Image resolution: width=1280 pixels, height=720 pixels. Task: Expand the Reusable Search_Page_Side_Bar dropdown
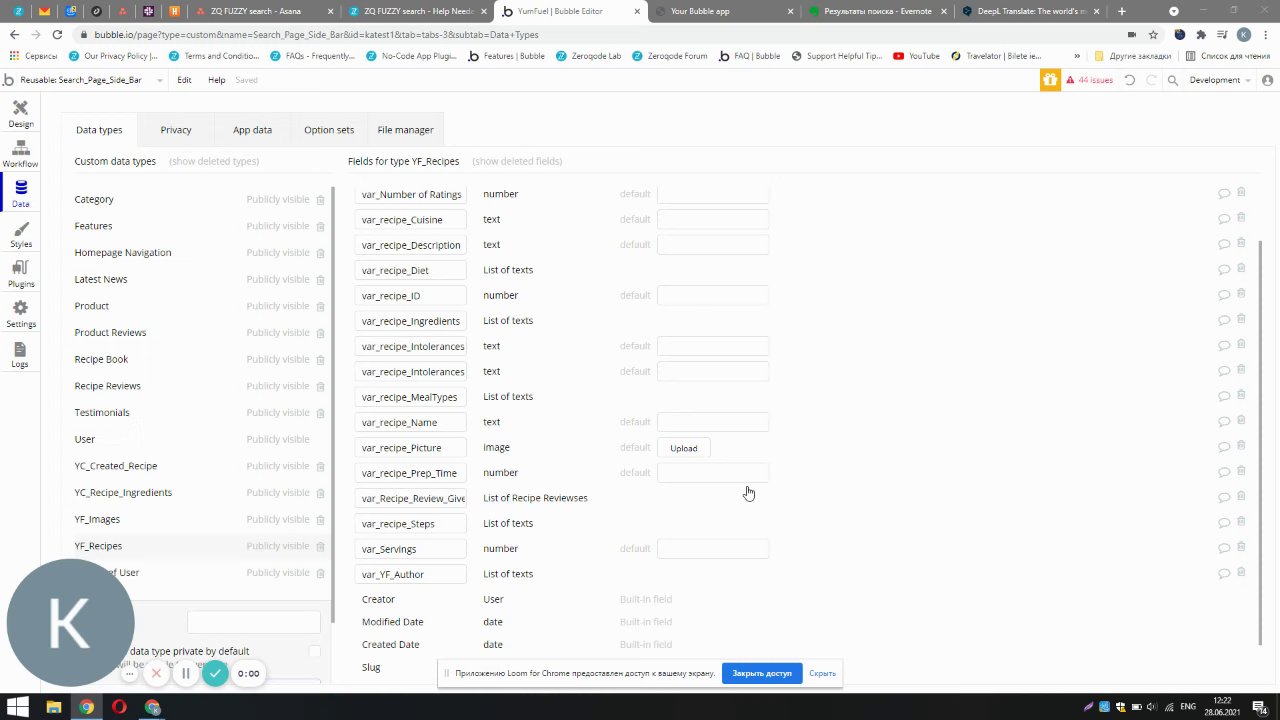coord(159,80)
